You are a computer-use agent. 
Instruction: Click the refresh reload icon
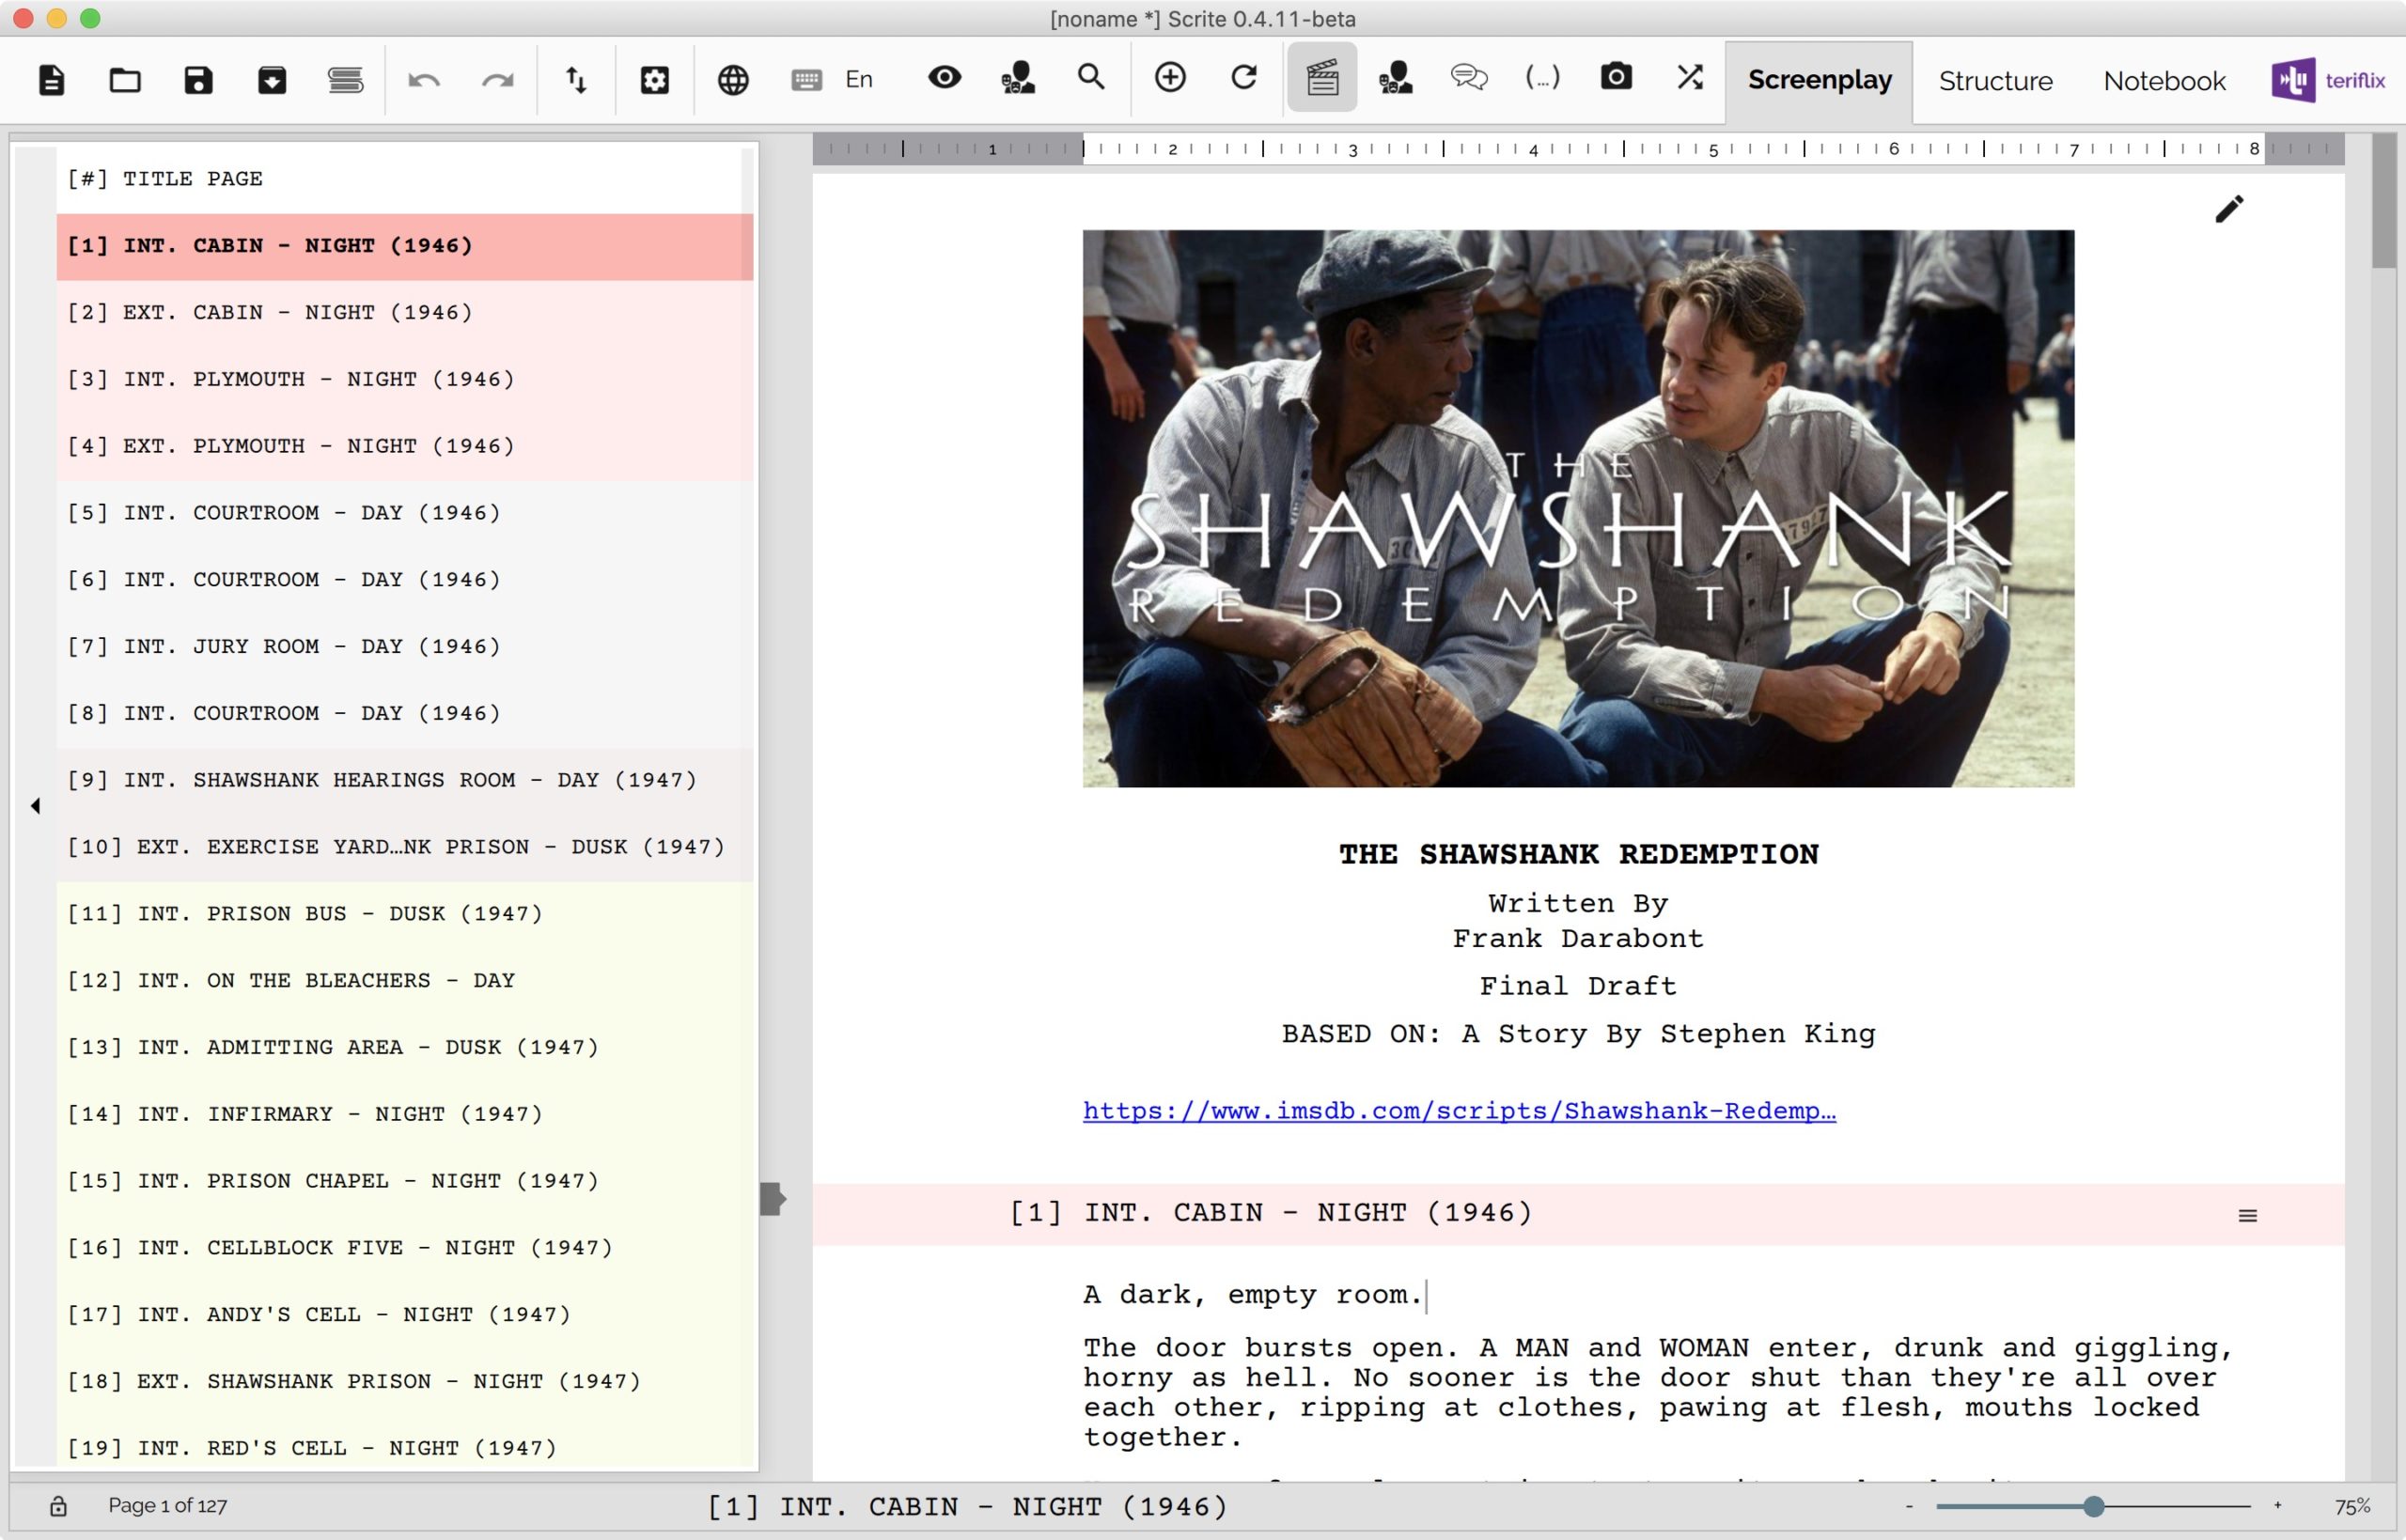tap(1244, 77)
